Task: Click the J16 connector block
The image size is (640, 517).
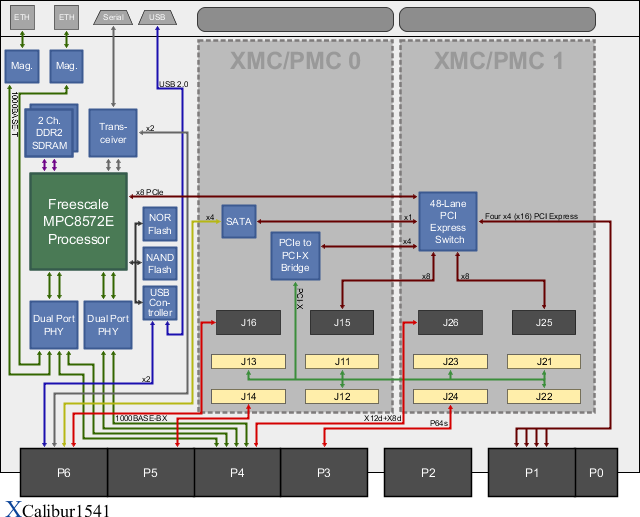Action: (x=248, y=322)
